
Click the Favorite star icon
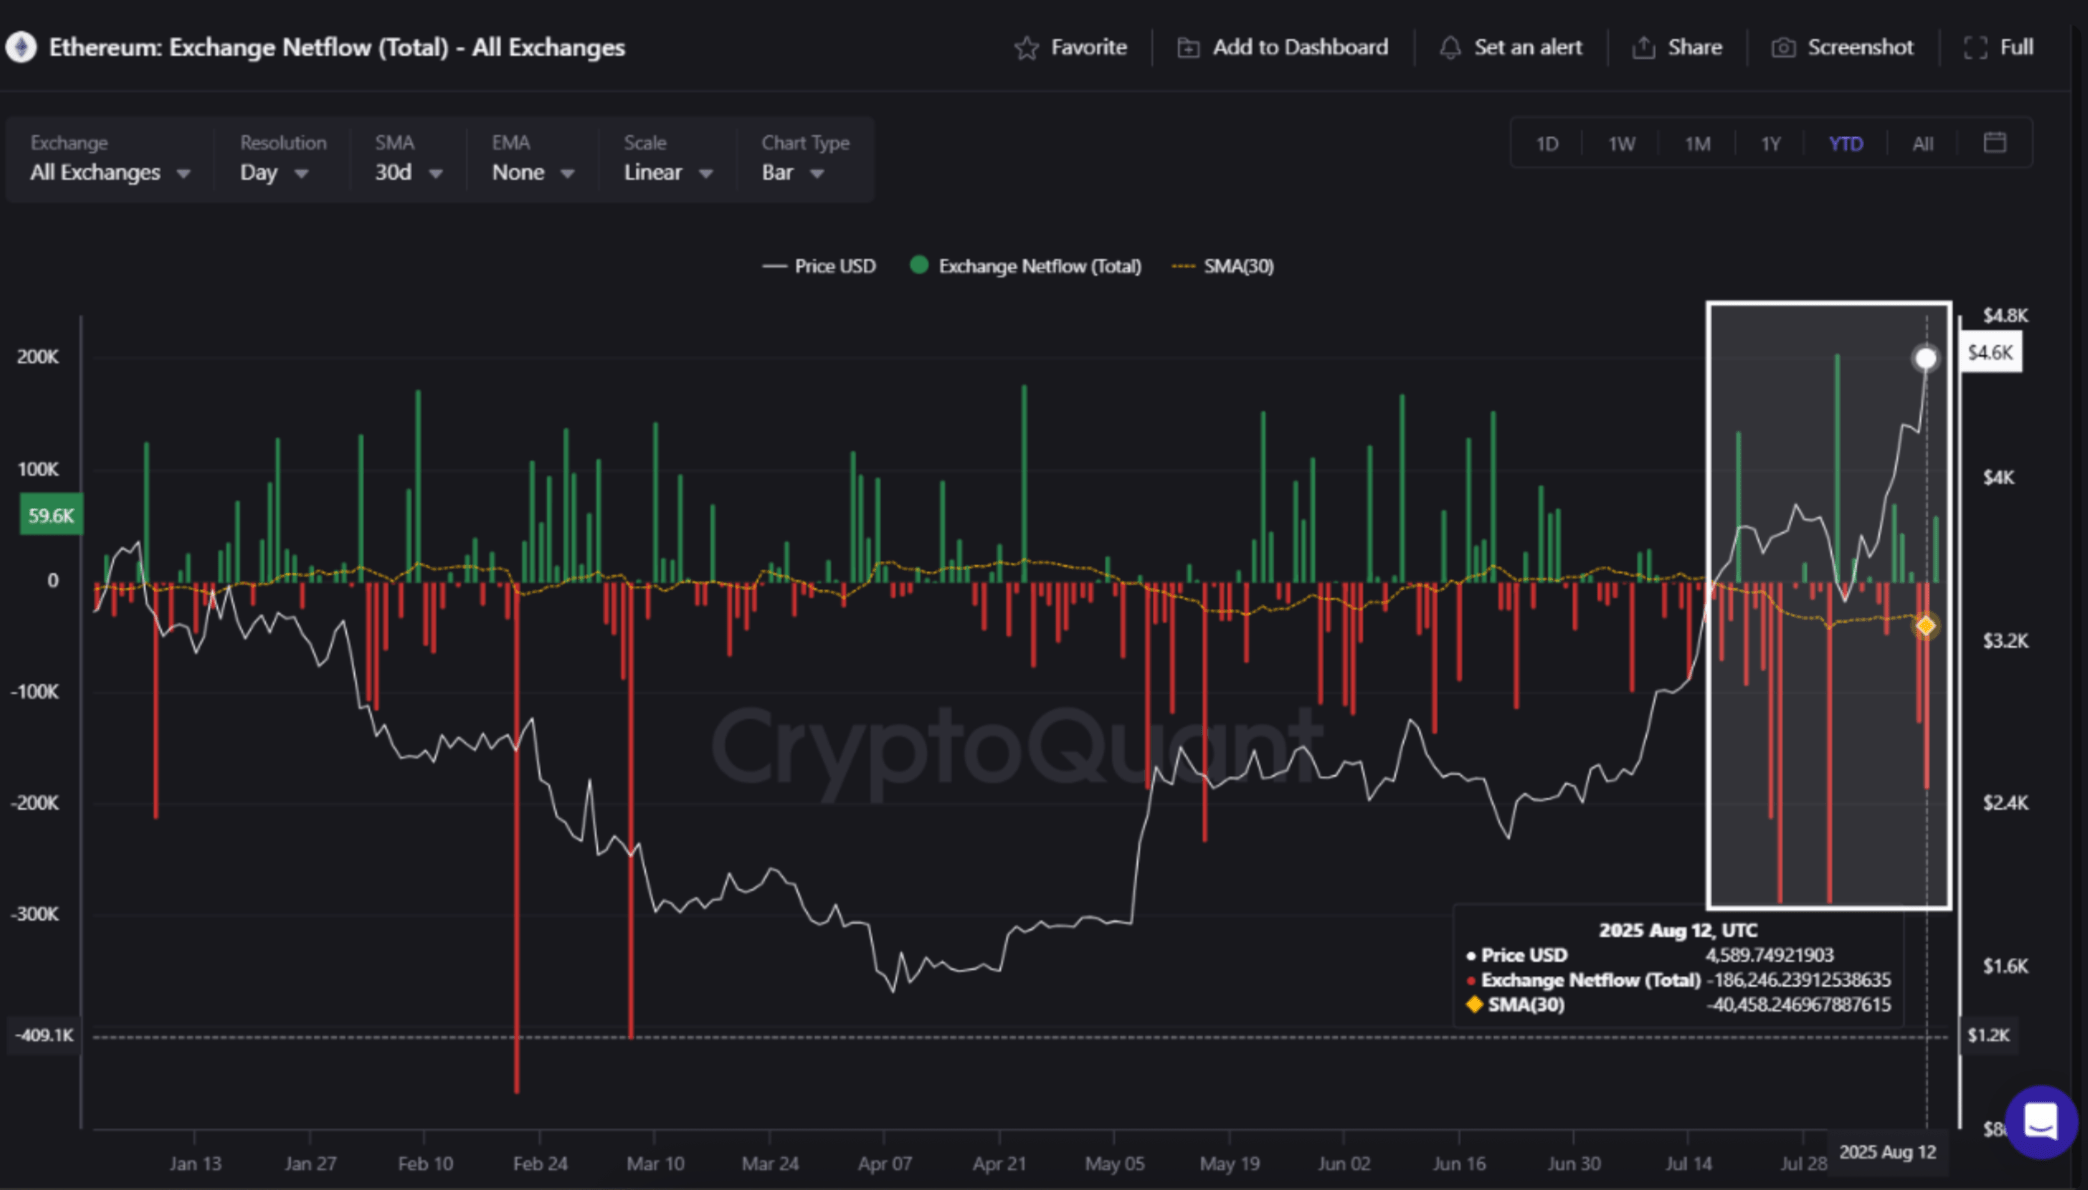tap(1026, 47)
